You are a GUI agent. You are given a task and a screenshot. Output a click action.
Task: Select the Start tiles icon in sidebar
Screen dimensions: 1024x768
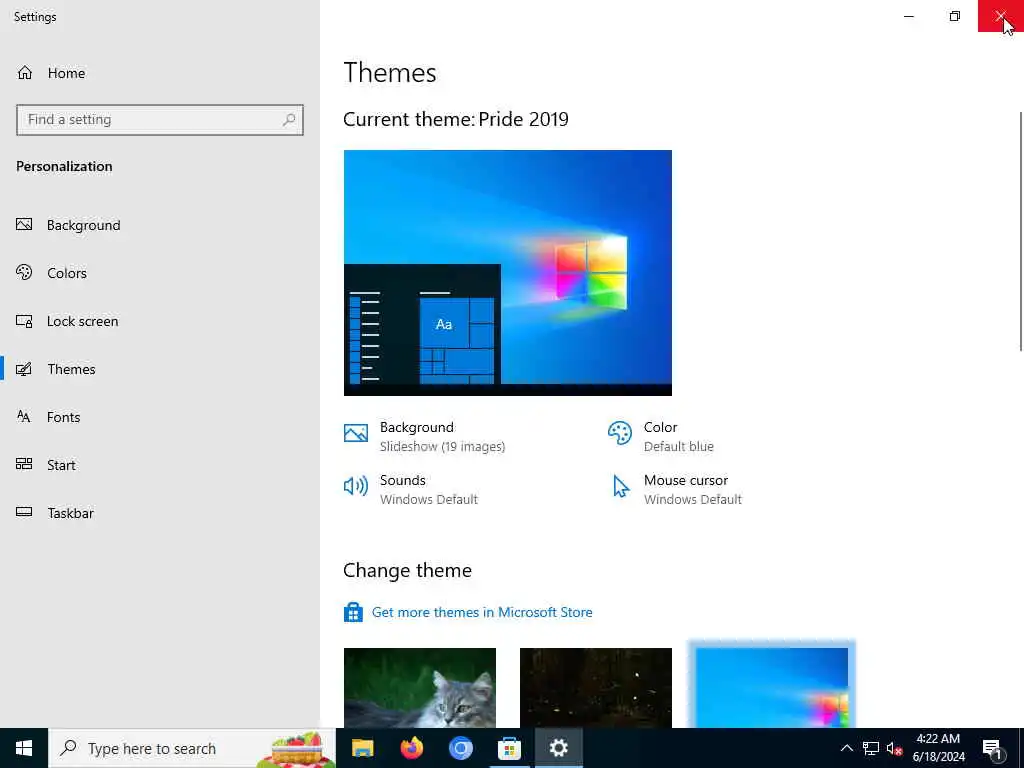click(24, 464)
